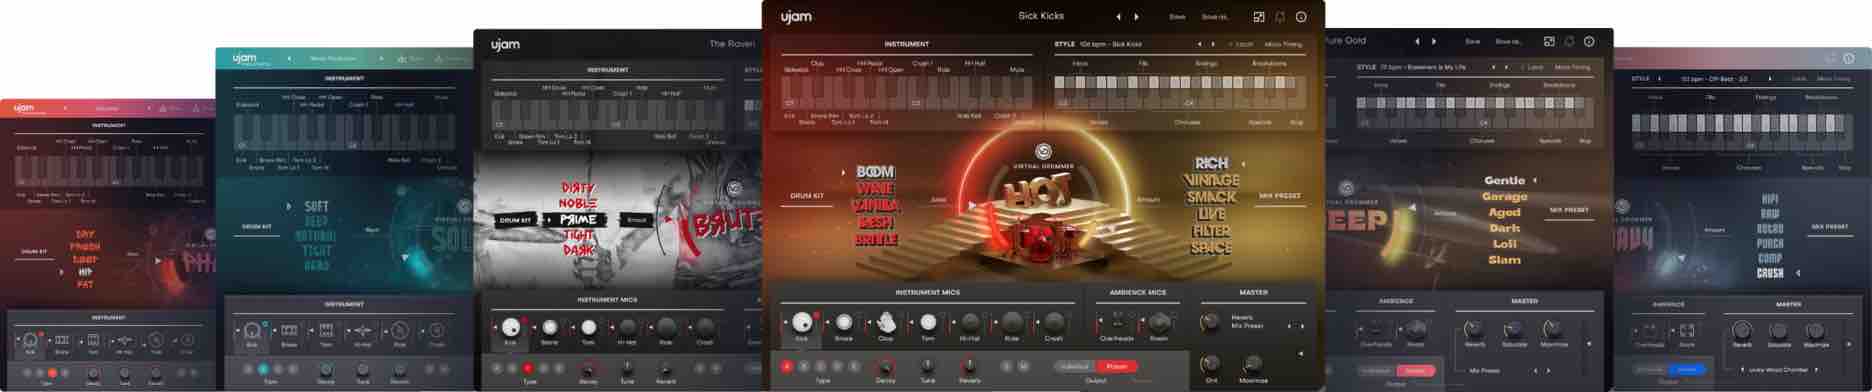Select Snare mic in SOLID window
The image size is (1872, 392).
pos(289,330)
